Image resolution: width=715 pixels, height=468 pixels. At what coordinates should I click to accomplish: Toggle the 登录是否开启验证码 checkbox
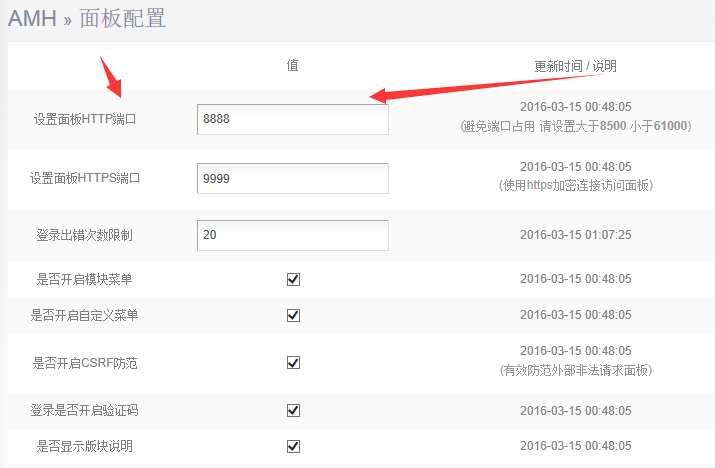[293, 410]
